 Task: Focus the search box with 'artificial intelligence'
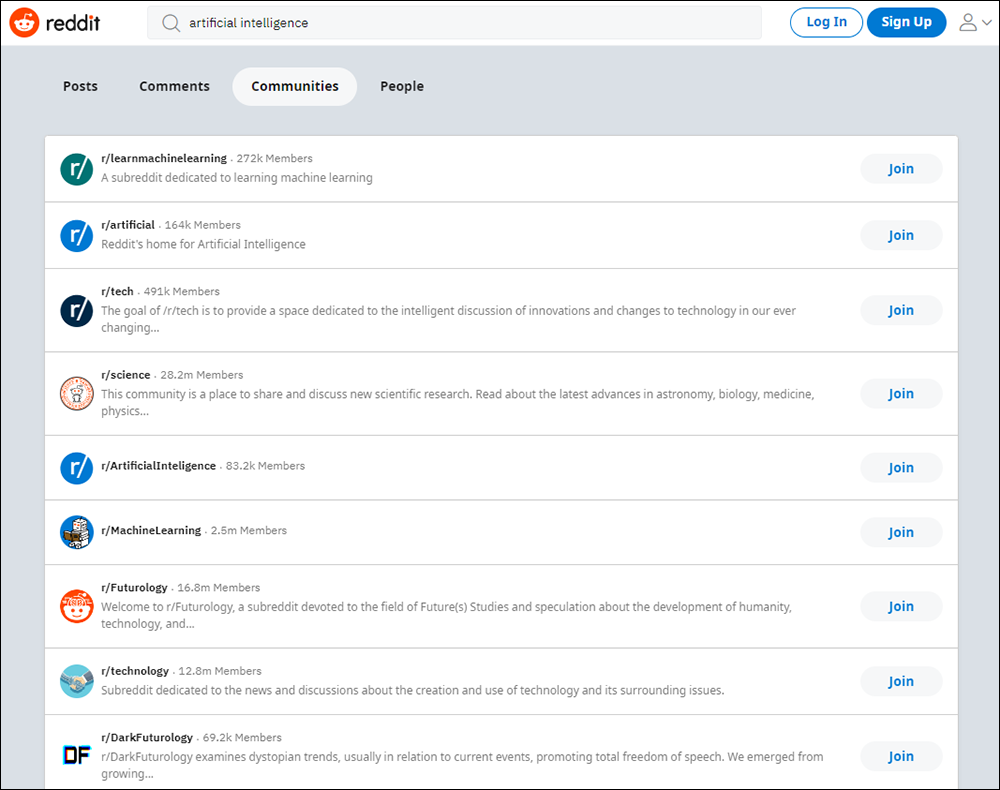tap(454, 23)
